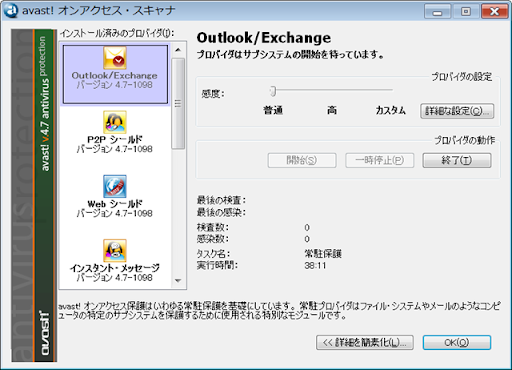The image size is (512, 370).
Task: Click the provider list scroll-down arrow
Action: (178, 281)
